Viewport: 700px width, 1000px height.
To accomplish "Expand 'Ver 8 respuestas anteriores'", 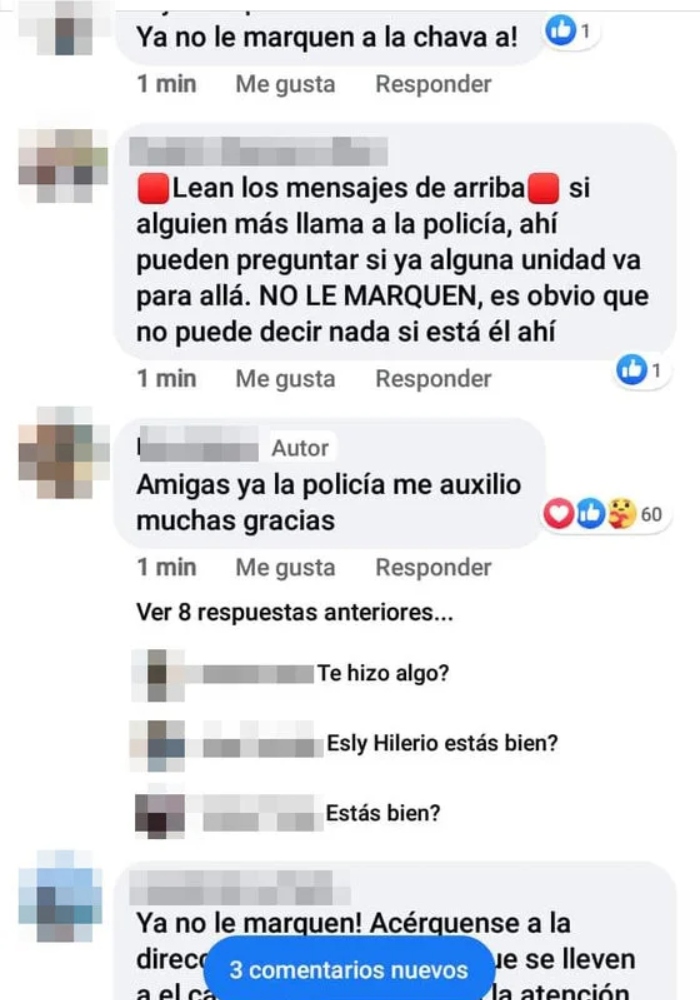I will click(x=295, y=612).
